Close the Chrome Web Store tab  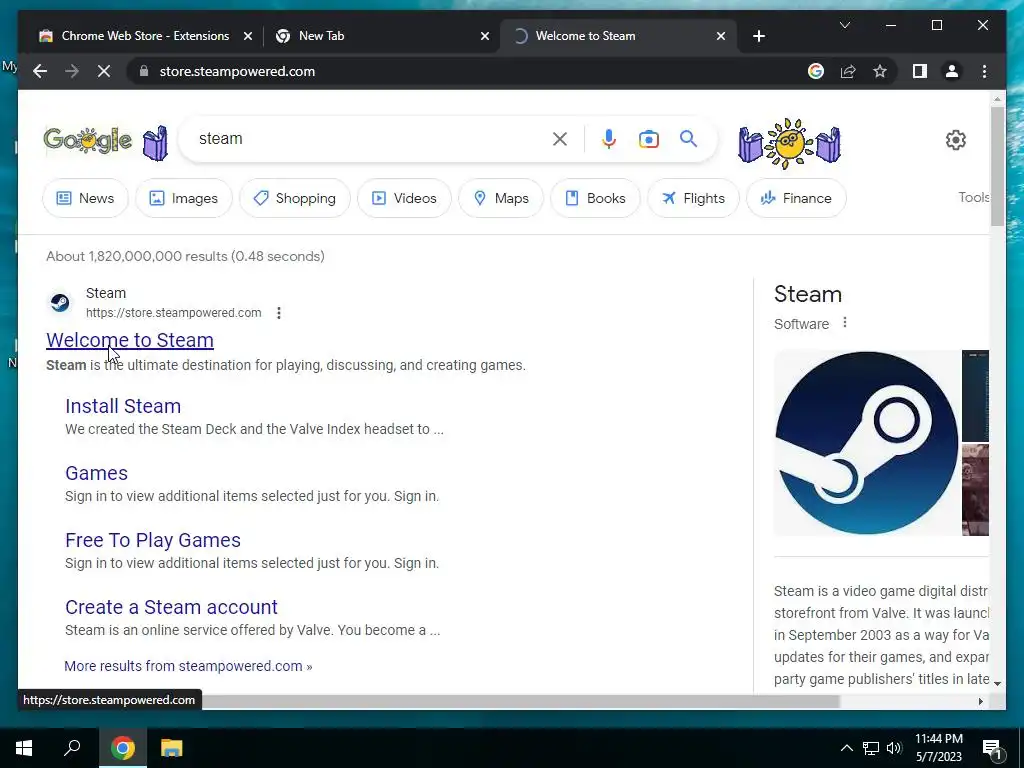pos(248,36)
